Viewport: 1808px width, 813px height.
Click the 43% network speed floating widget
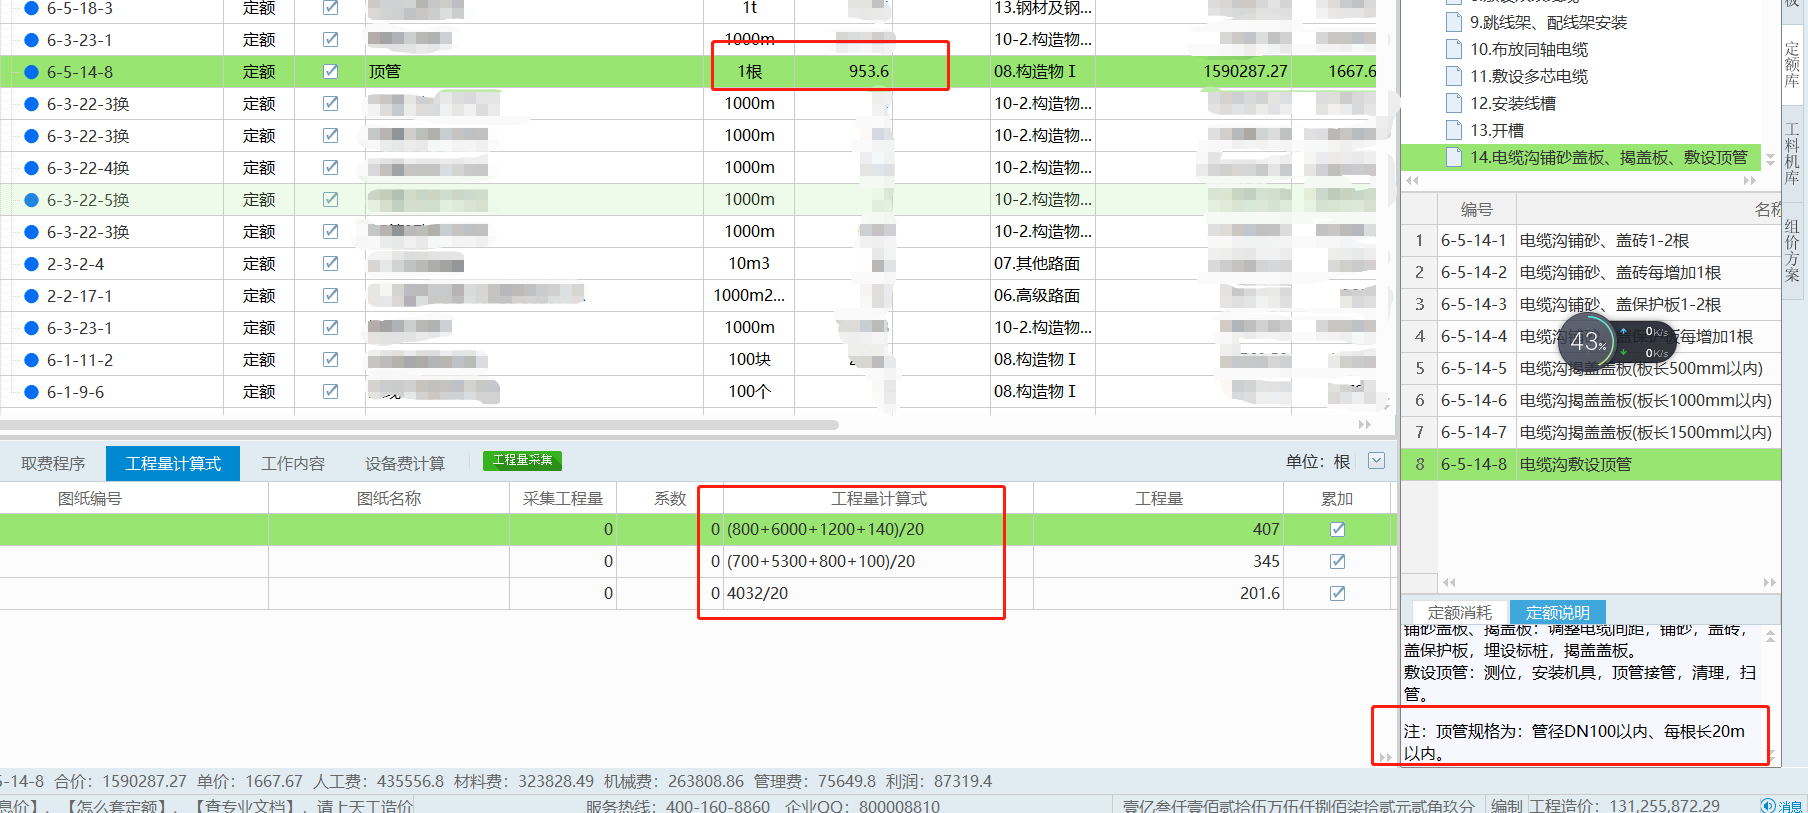[1615, 341]
